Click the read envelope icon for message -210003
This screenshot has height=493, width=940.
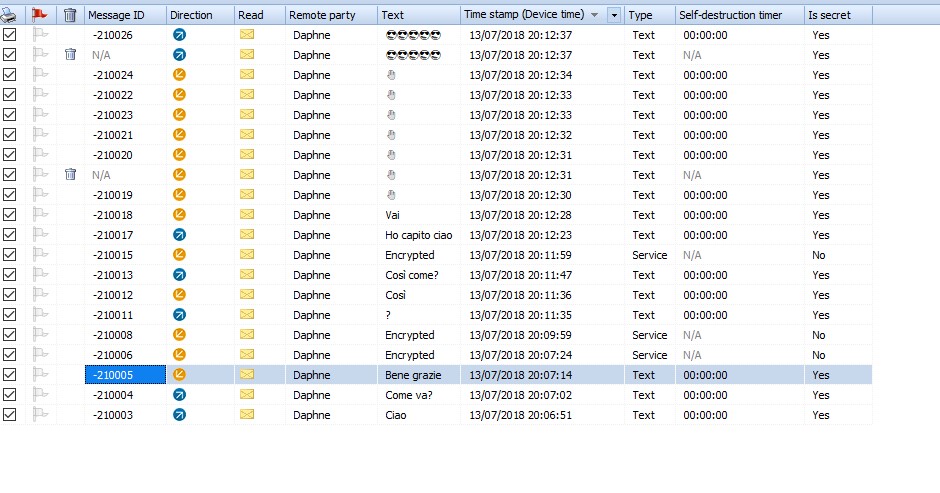point(247,414)
